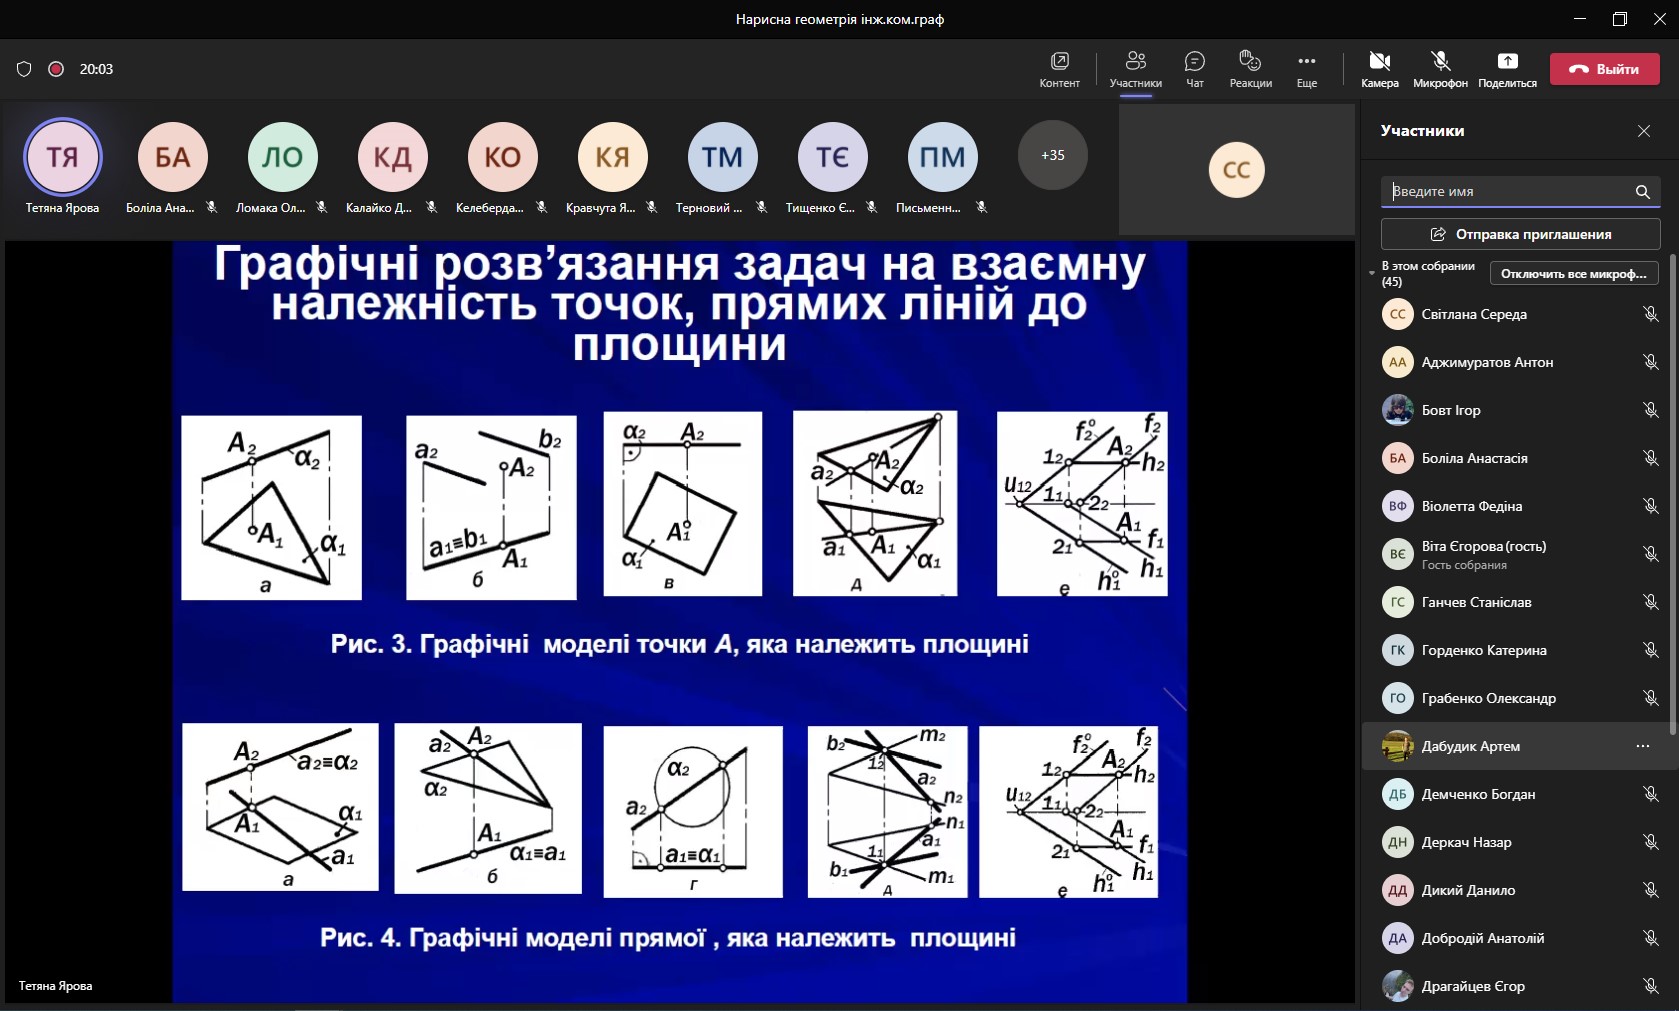Click the search icon in name field
This screenshot has width=1679, height=1011.
pos(1642,191)
